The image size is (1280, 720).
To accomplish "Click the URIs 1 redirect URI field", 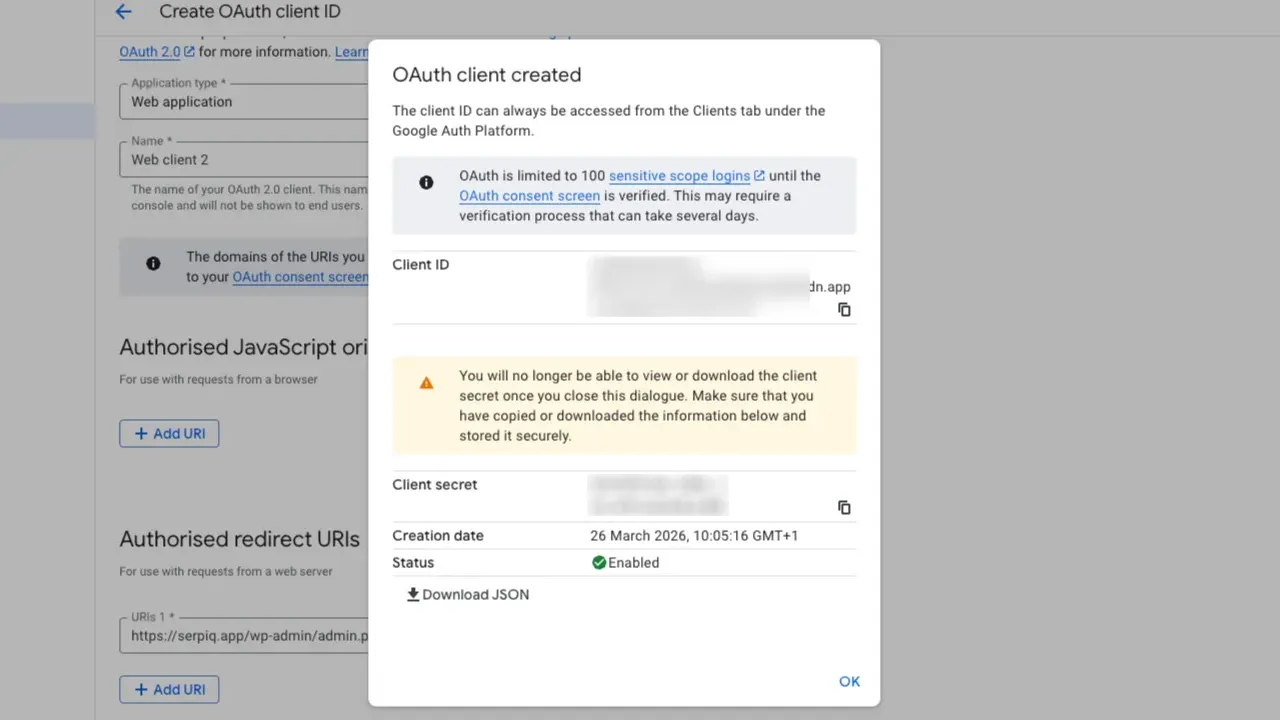I will point(245,636).
